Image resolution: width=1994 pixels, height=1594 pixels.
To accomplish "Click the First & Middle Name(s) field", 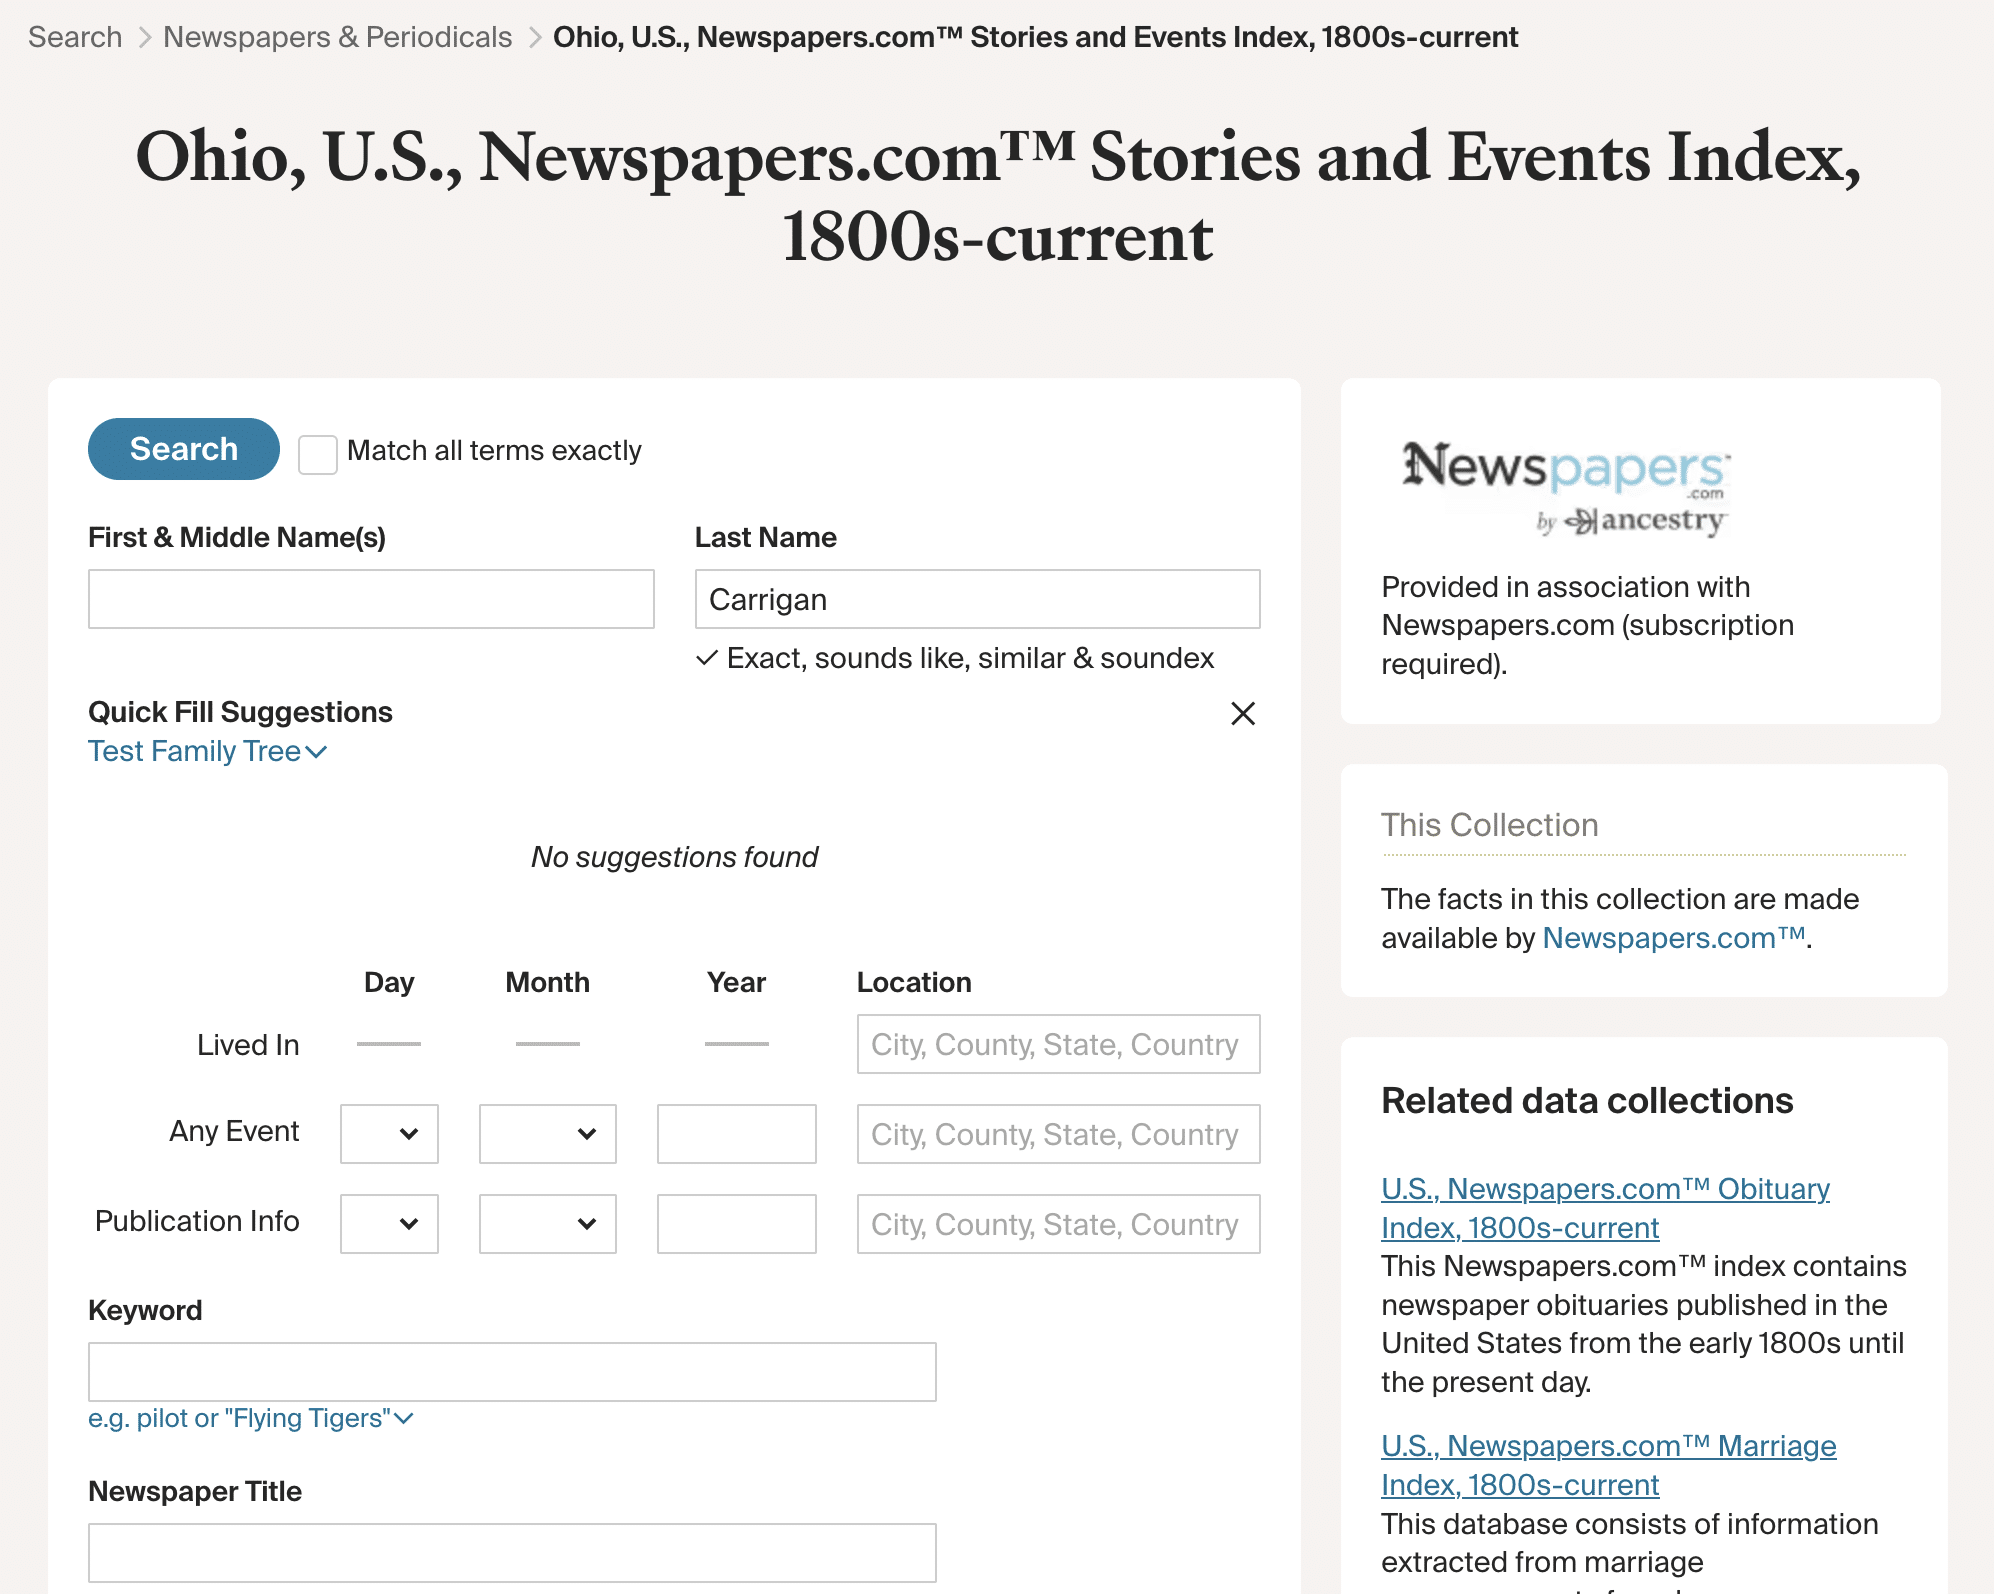I will (371, 599).
